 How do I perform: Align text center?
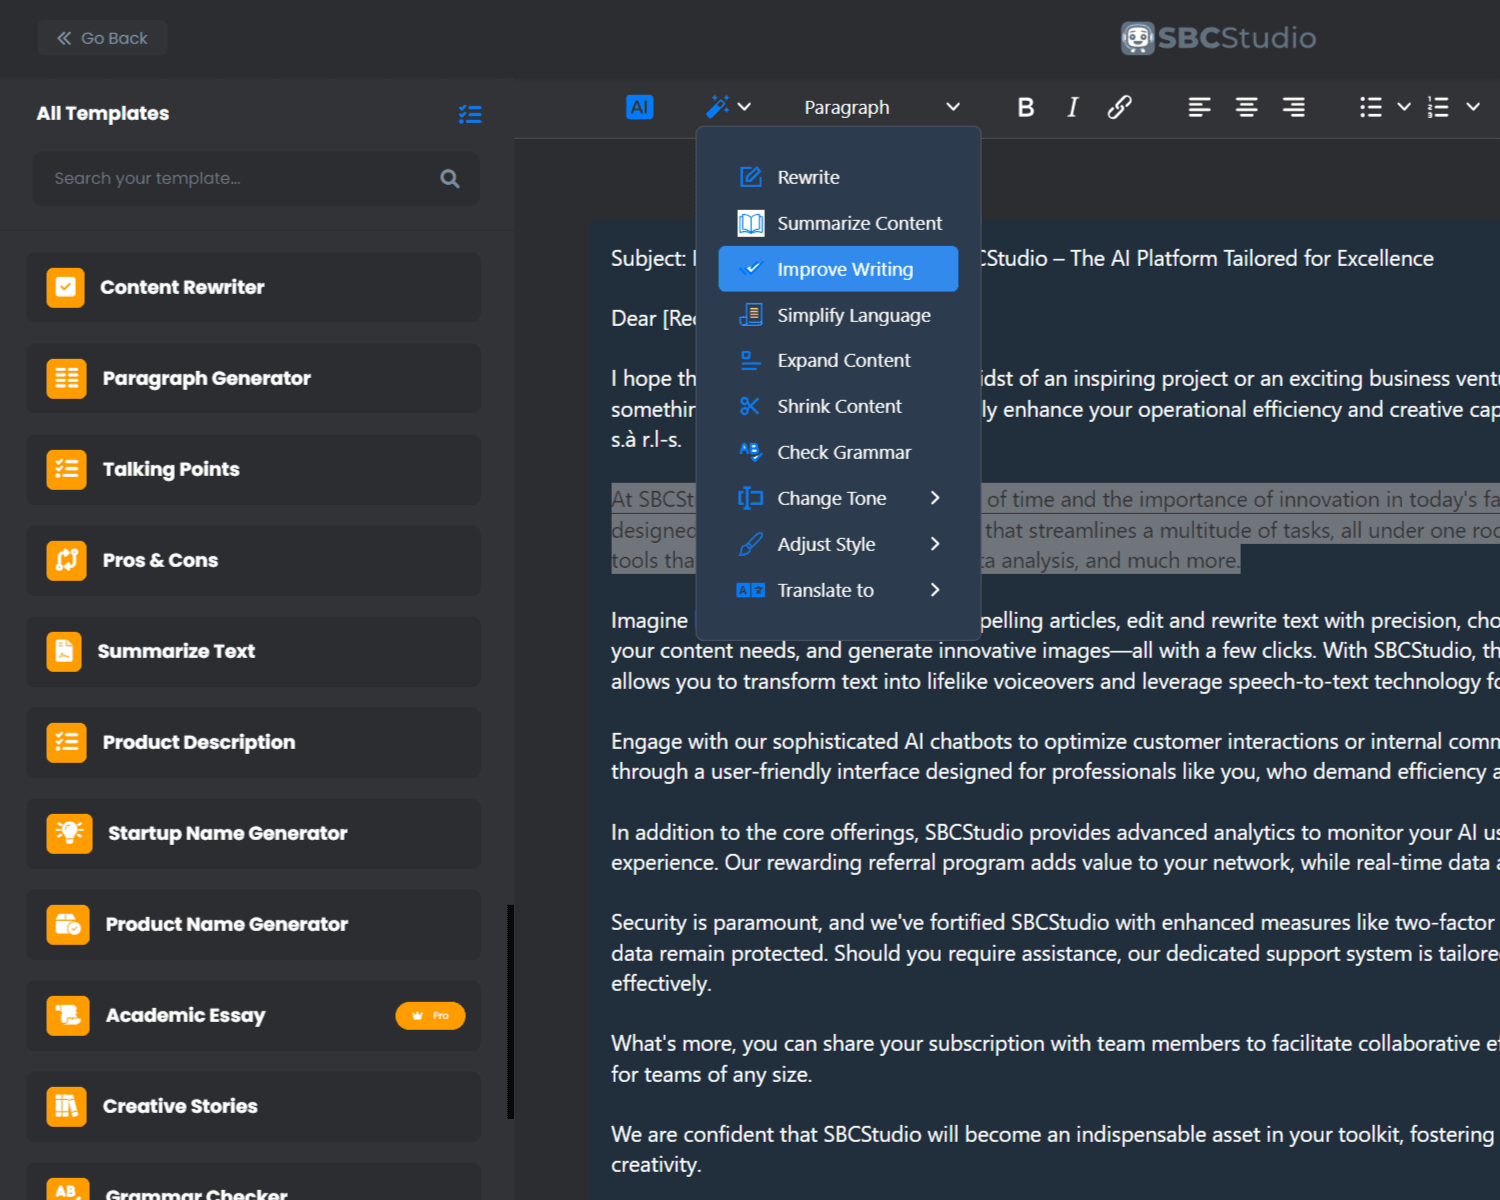[1246, 107]
